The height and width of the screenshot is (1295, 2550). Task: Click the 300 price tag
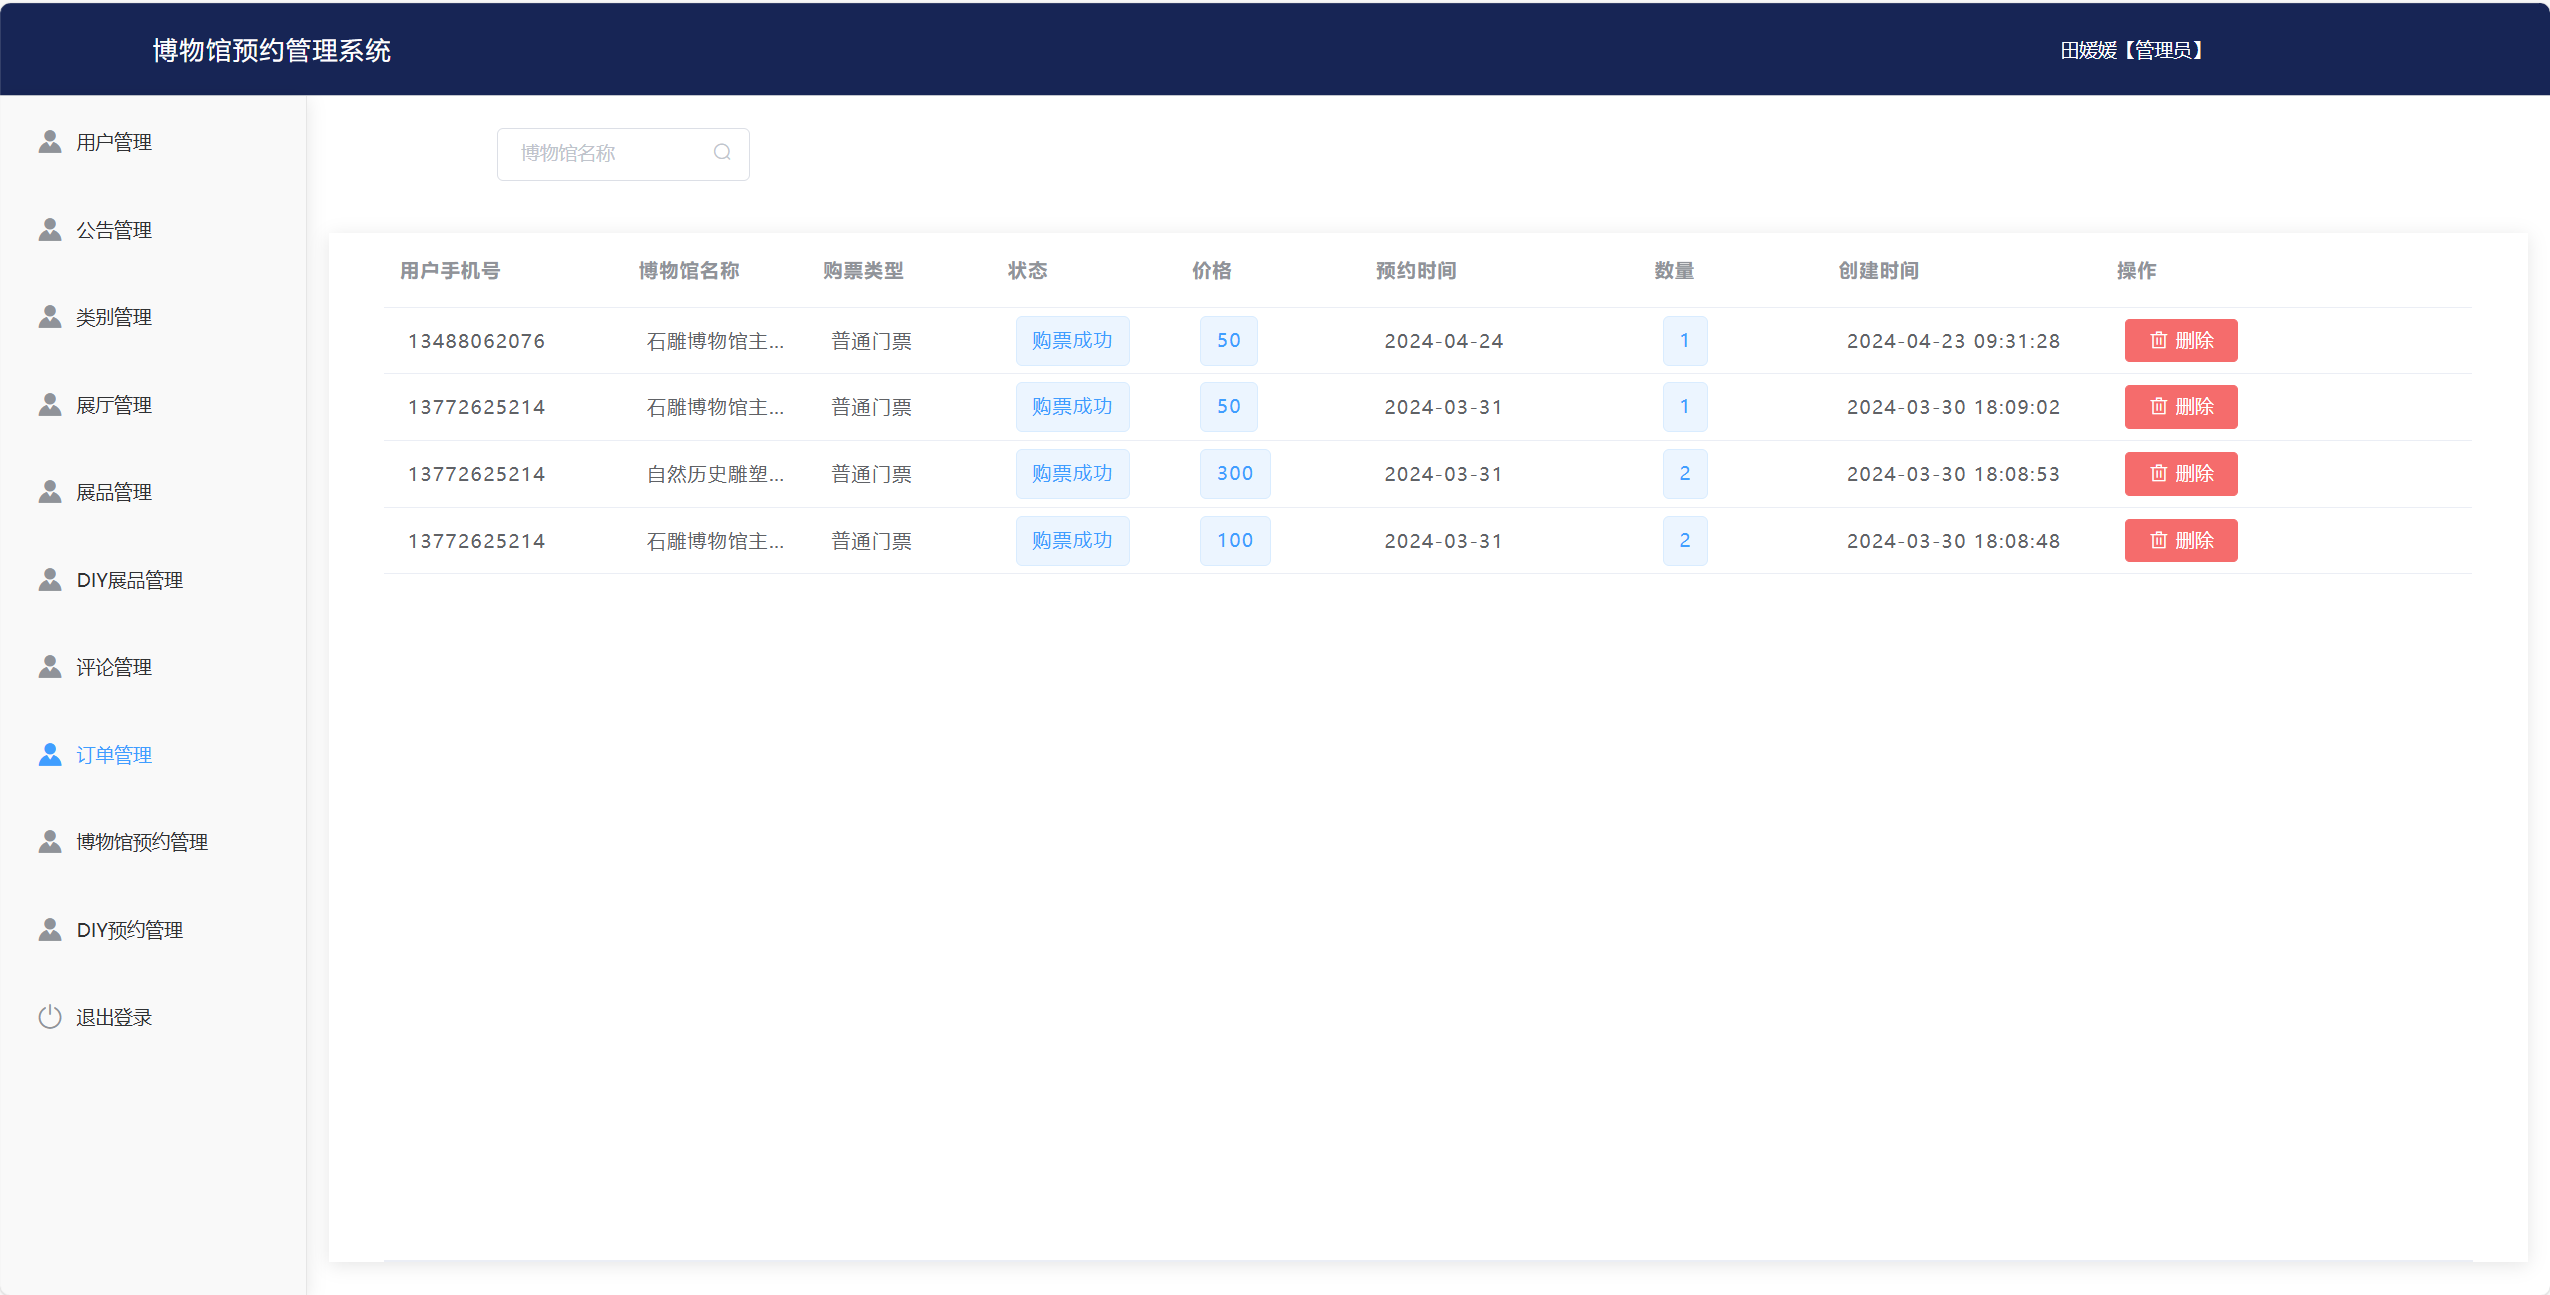pos(1234,474)
